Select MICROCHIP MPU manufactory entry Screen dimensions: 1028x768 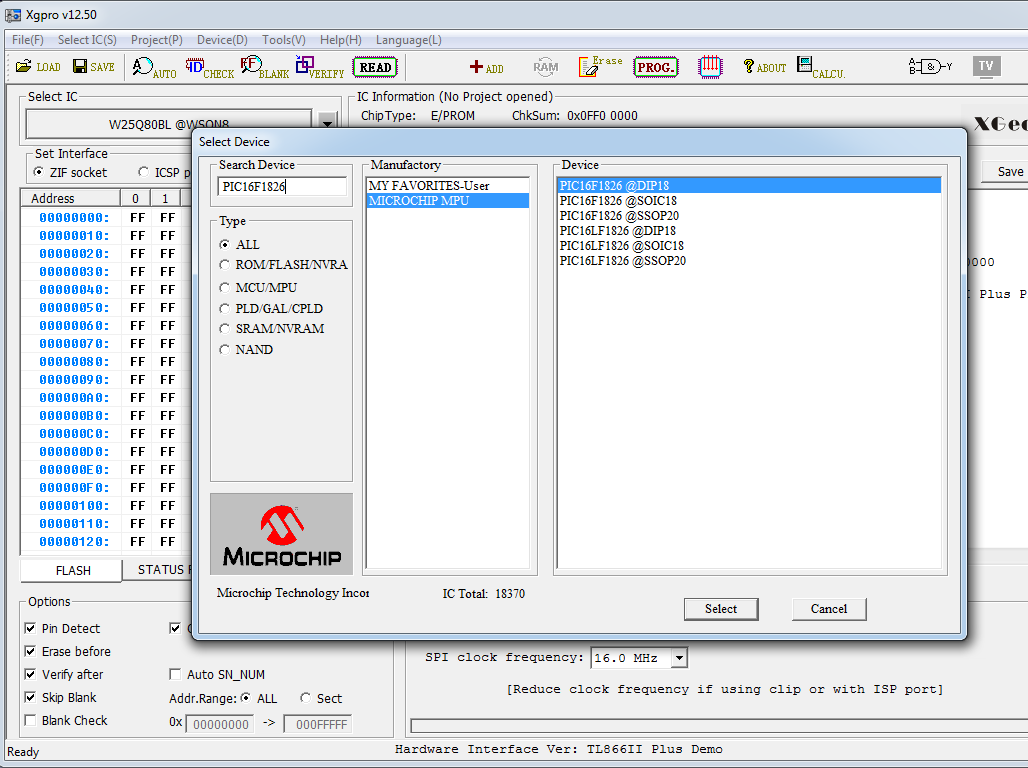coord(448,201)
